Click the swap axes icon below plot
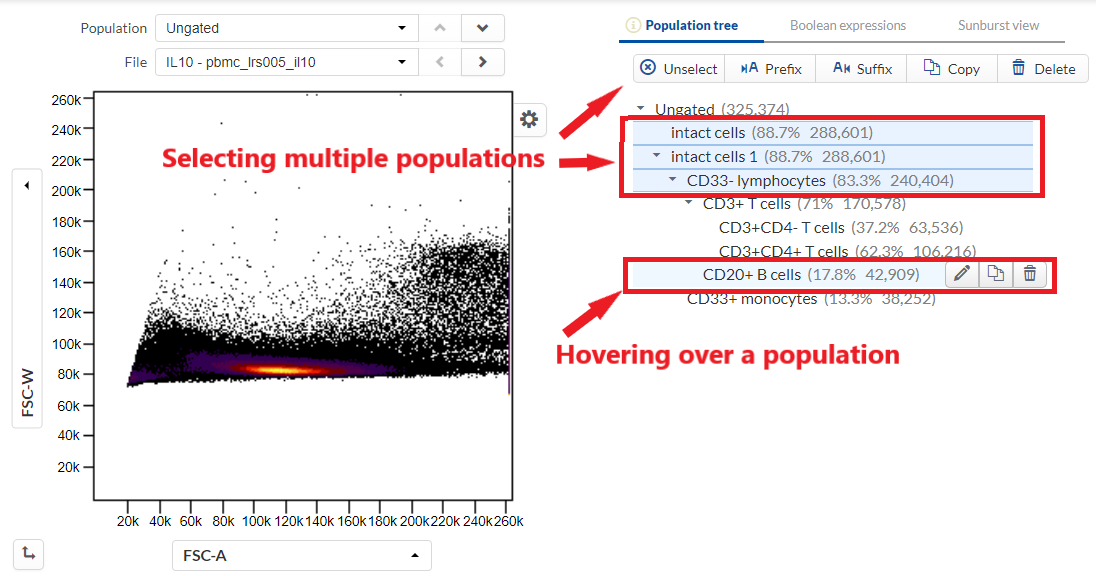This screenshot has height=576, width=1096. click(29, 554)
